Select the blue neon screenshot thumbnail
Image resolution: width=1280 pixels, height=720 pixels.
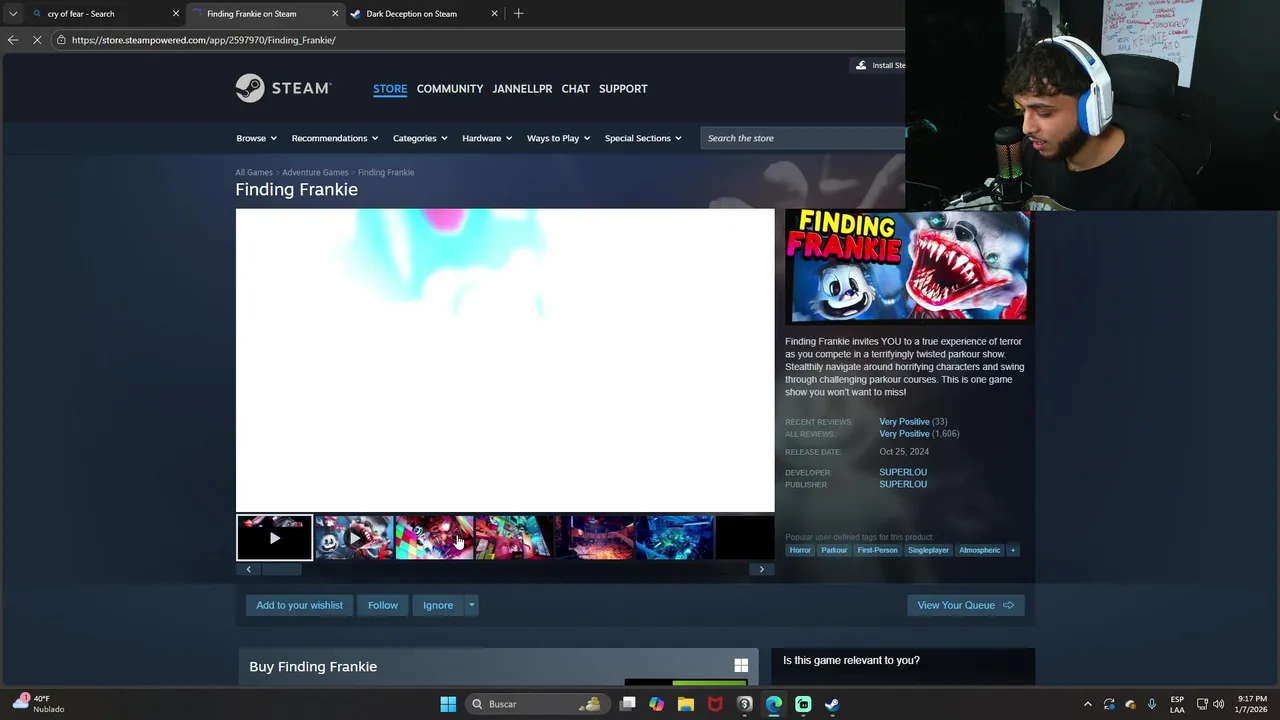click(674, 538)
